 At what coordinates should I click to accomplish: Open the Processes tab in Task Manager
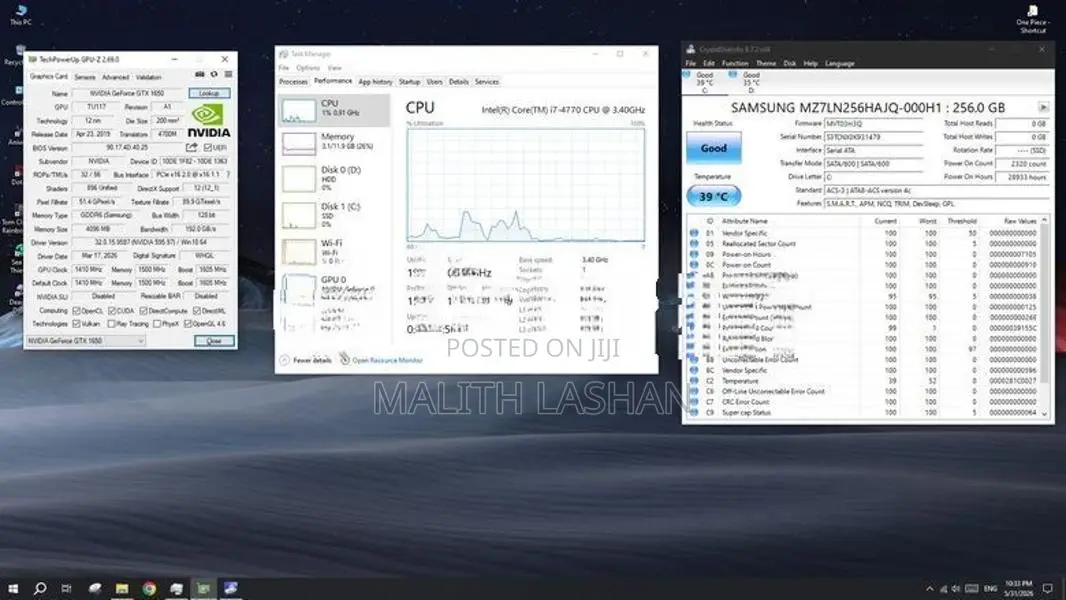pyautogui.click(x=293, y=82)
